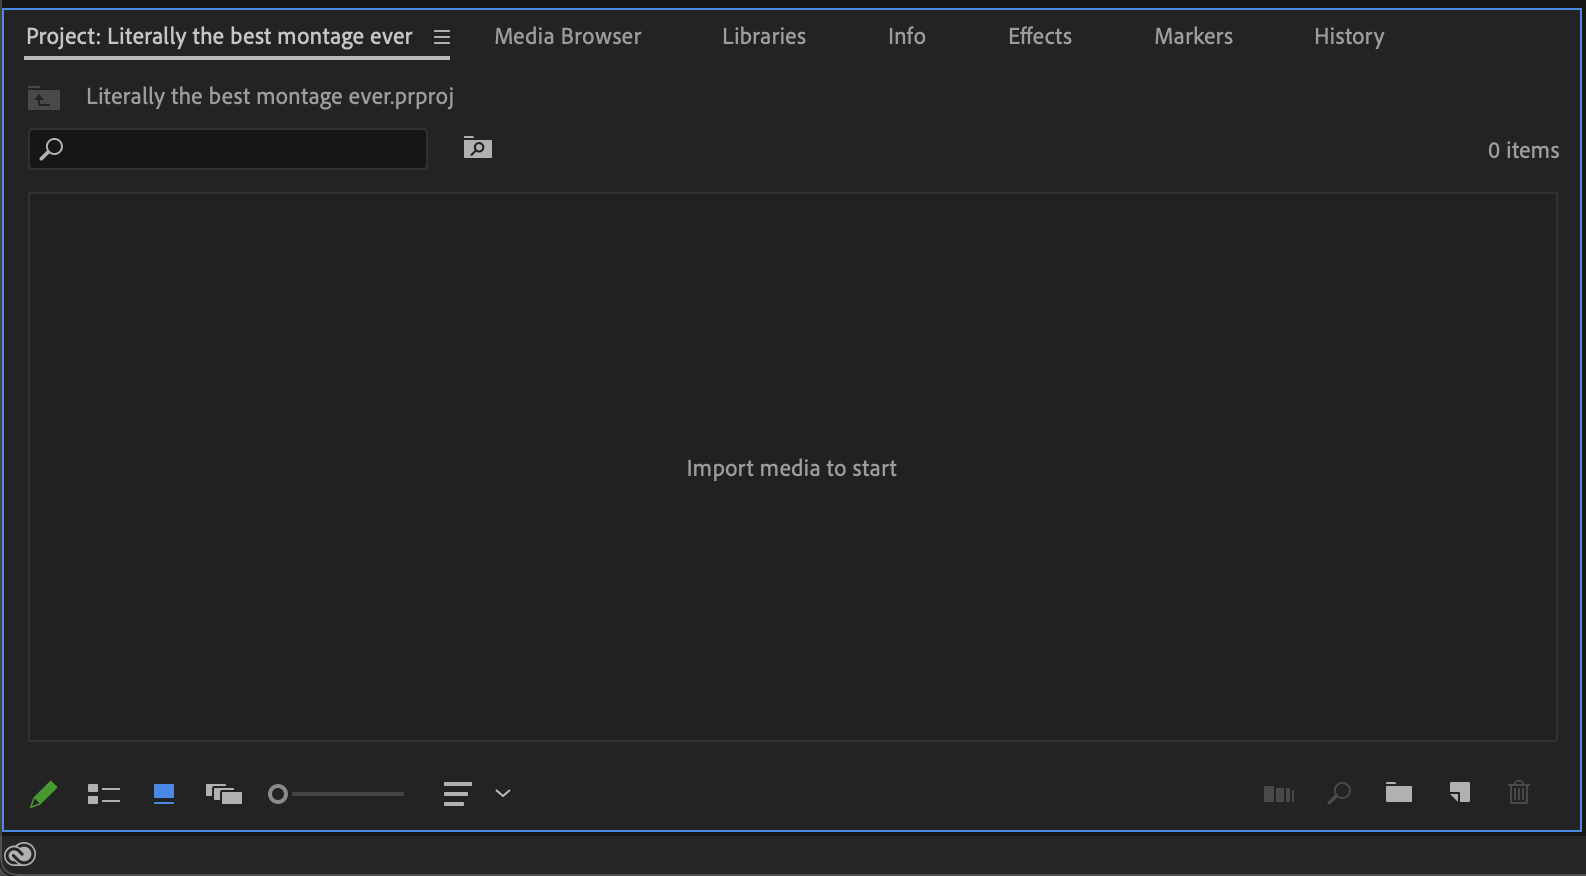The image size is (1586, 876).
Task: Open the Libraries tab
Action: (764, 36)
